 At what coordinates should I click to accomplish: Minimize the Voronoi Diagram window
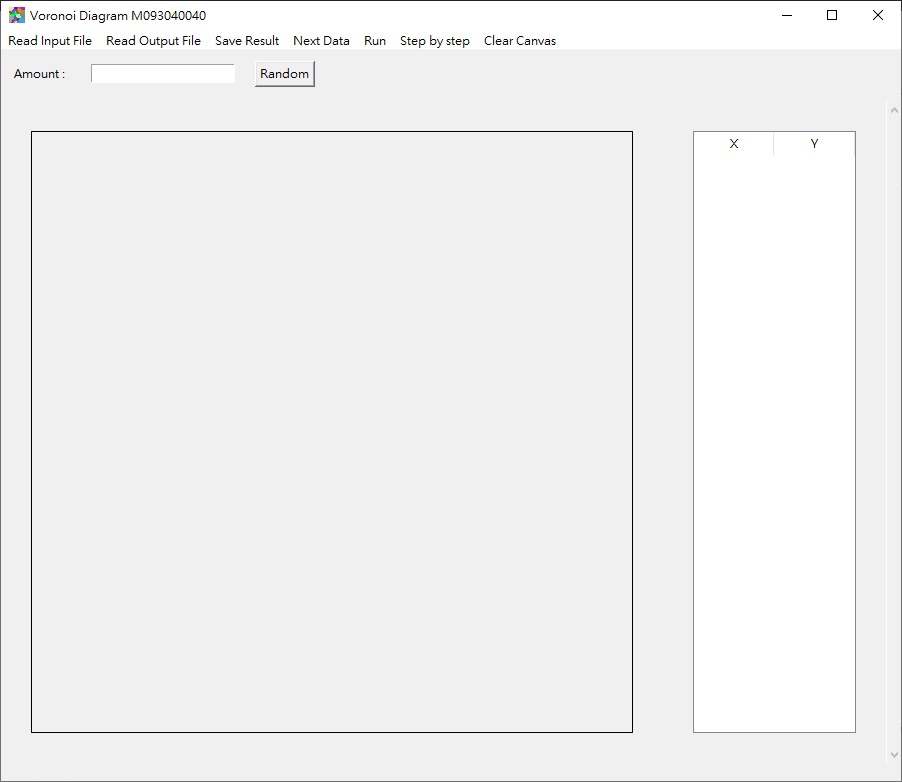(787, 16)
